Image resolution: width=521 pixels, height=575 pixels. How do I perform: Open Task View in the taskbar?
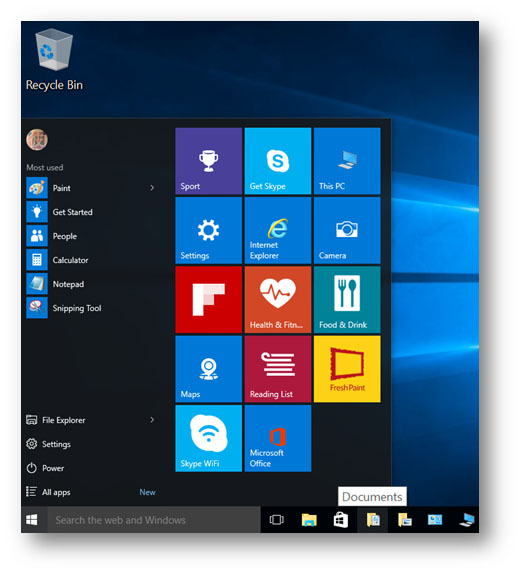[x=276, y=520]
